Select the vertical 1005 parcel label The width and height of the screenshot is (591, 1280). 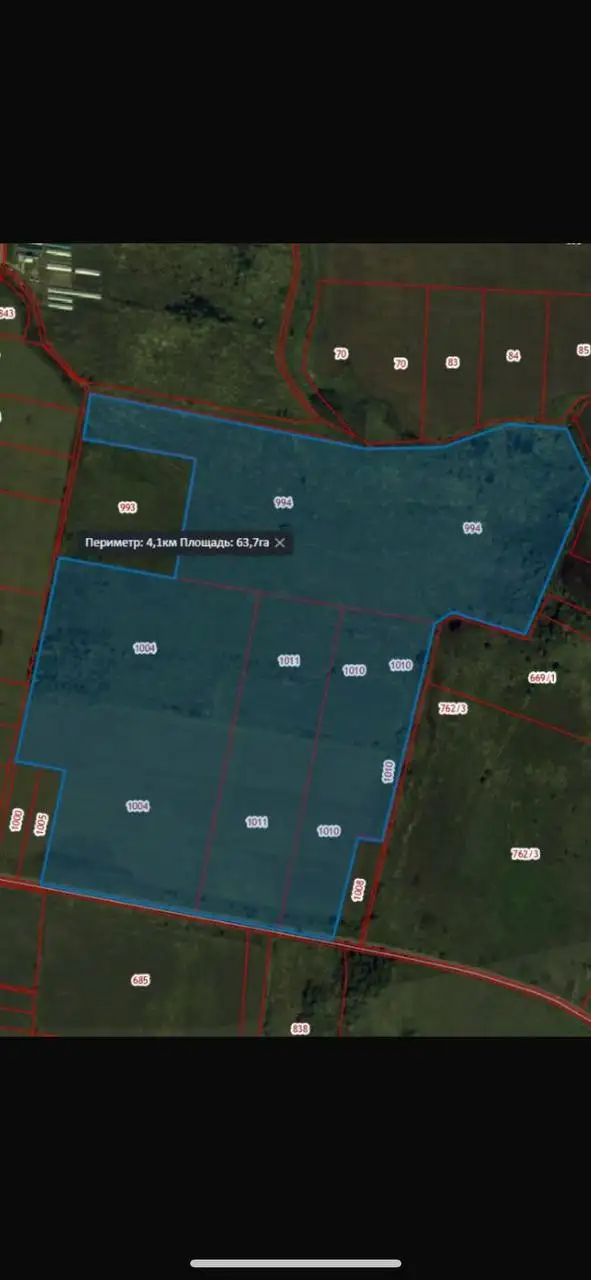tap(41, 824)
